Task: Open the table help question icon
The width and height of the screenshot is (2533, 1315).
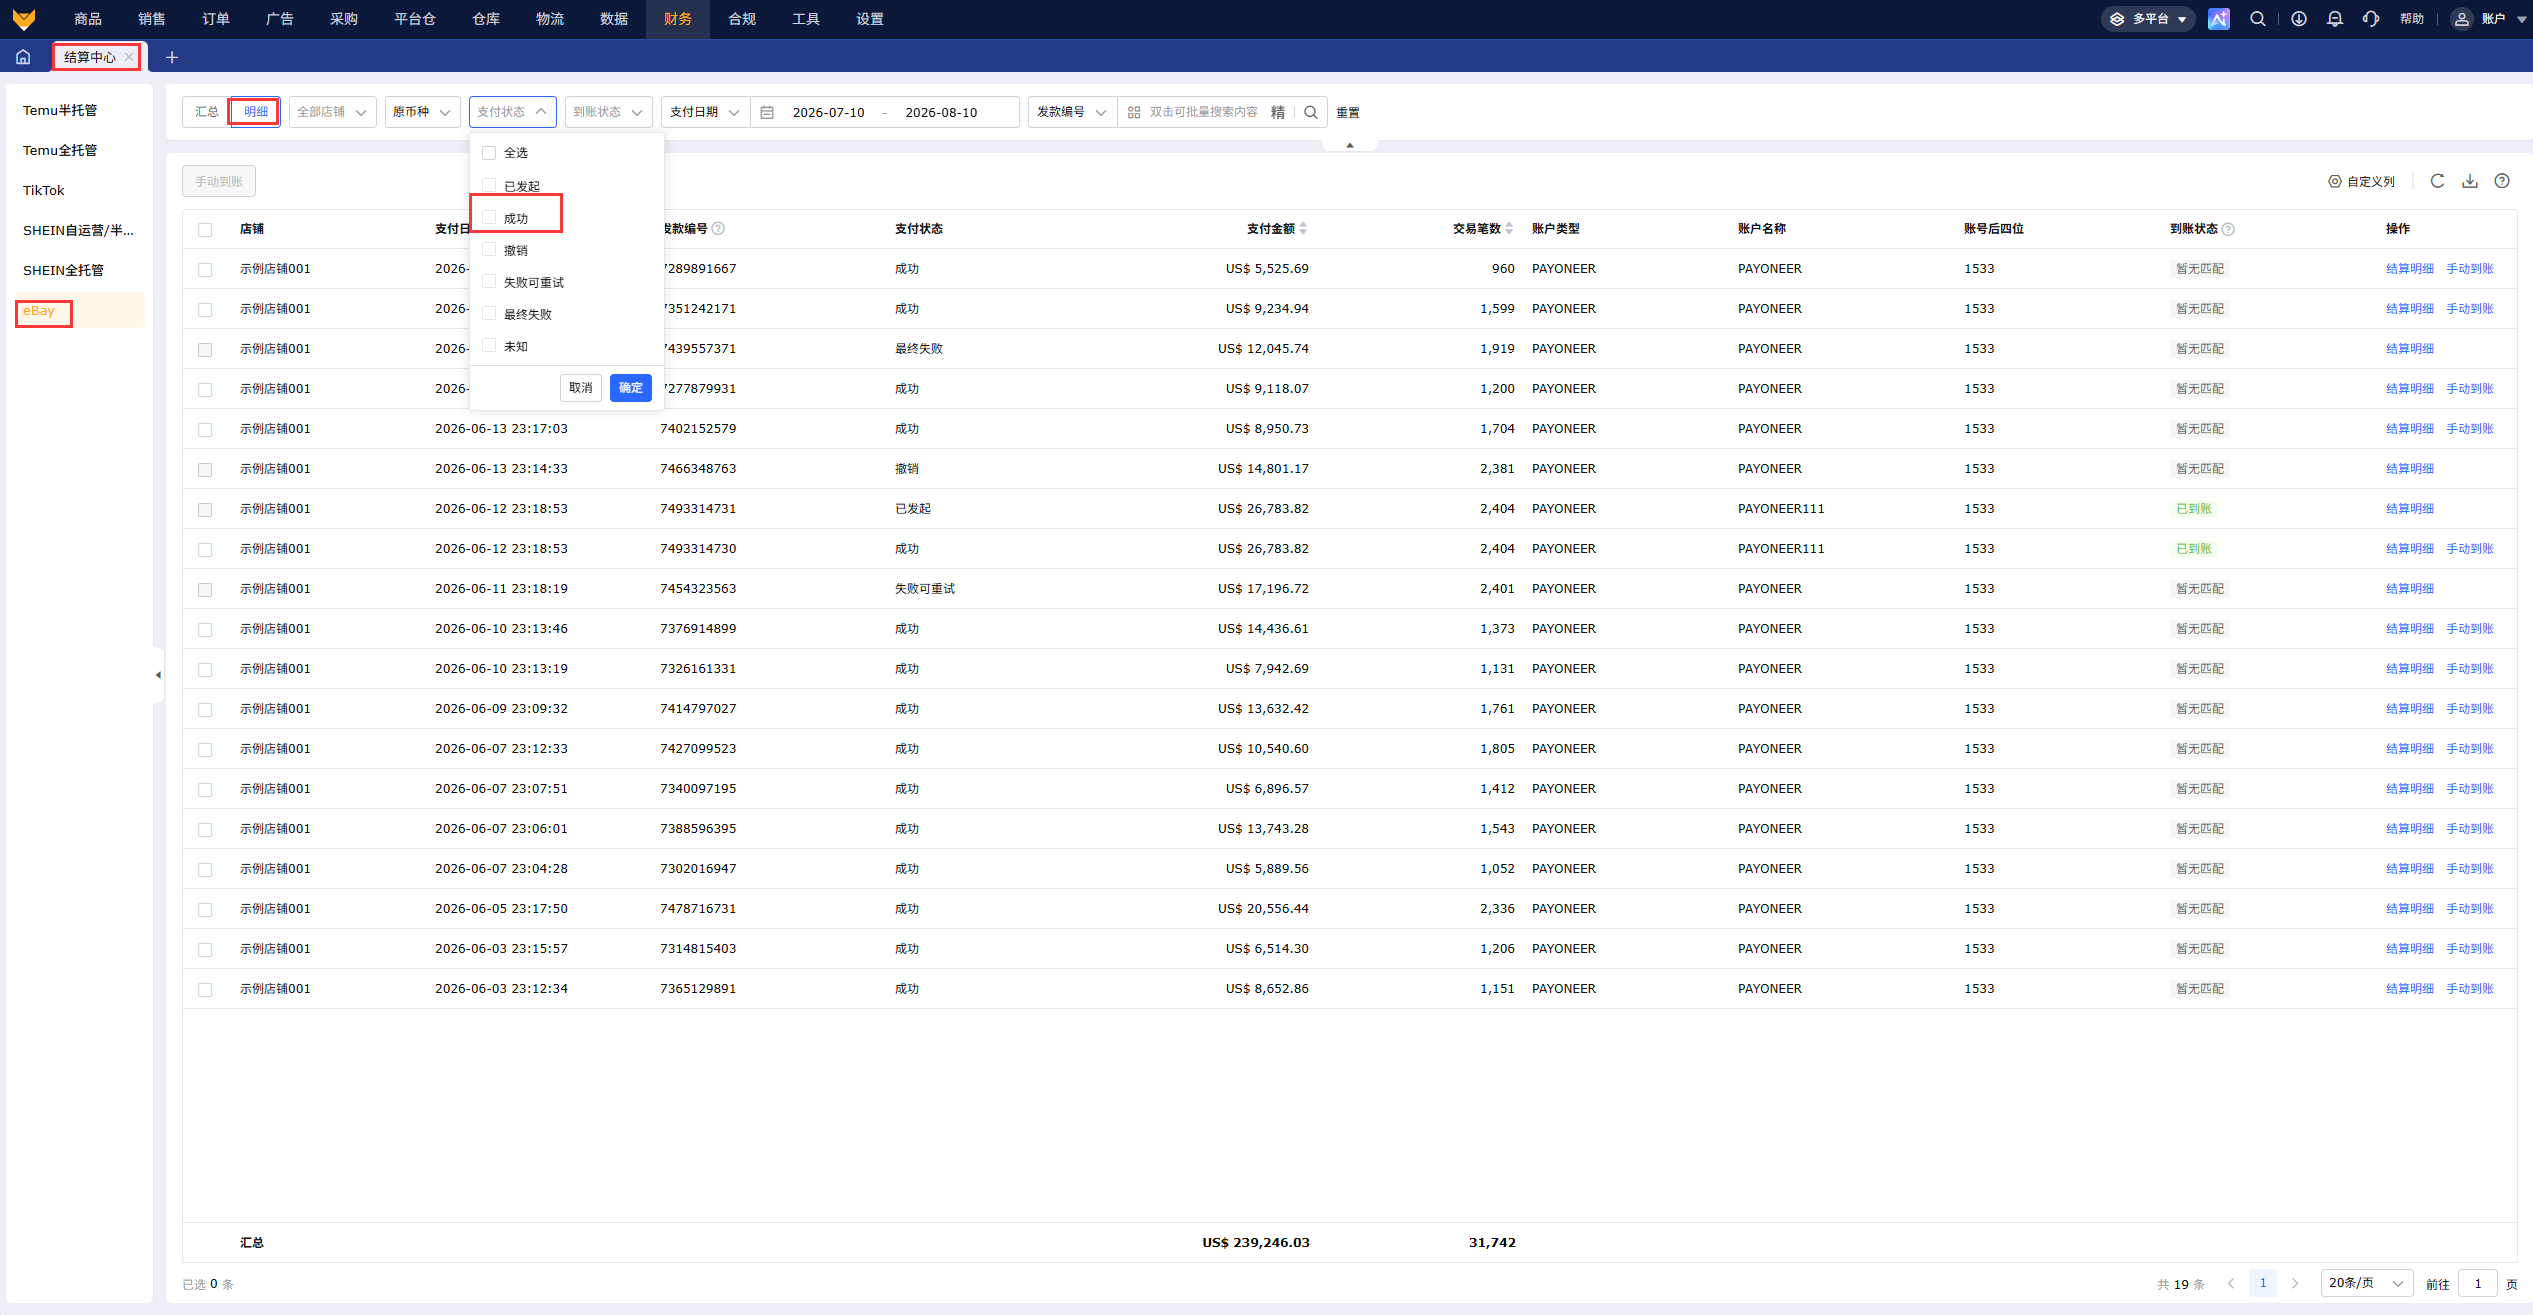Action: click(2502, 181)
